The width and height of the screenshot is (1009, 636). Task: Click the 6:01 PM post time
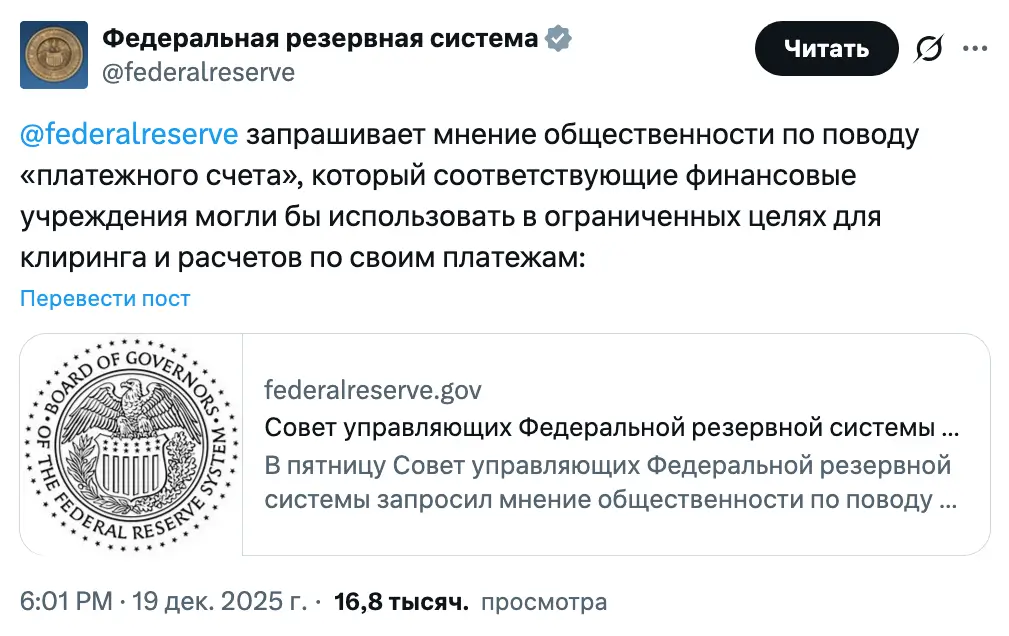coord(65,602)
